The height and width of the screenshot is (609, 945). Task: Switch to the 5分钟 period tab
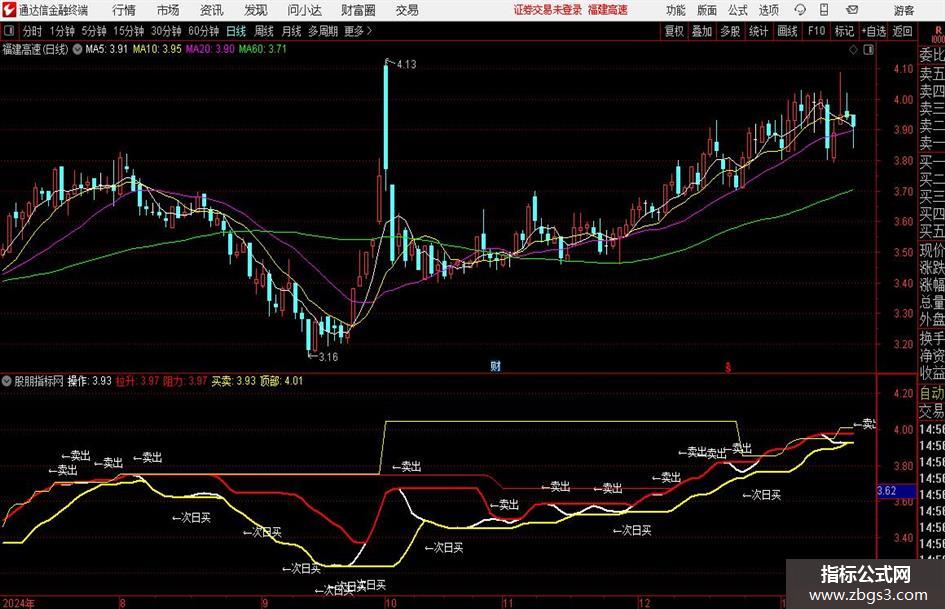[94, 31]
